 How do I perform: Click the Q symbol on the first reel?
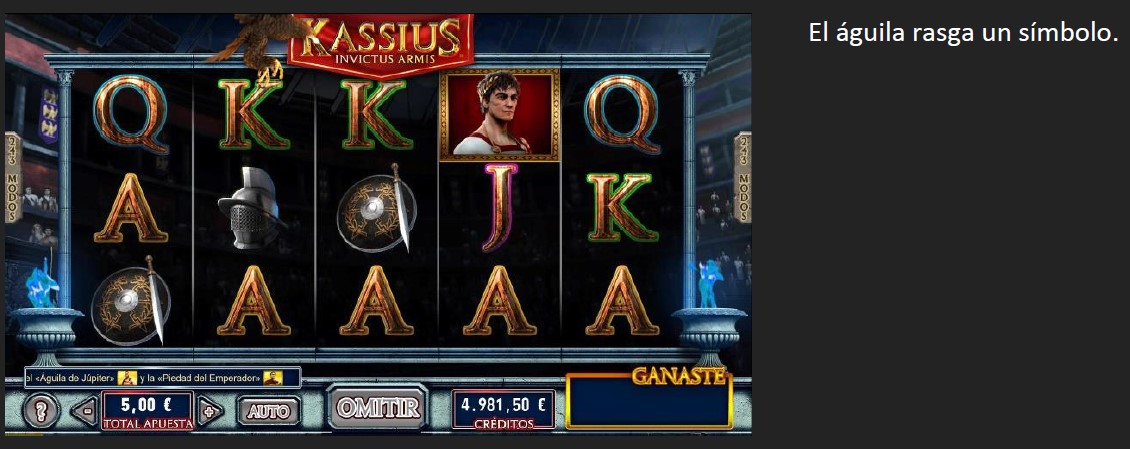coord(131,115)
